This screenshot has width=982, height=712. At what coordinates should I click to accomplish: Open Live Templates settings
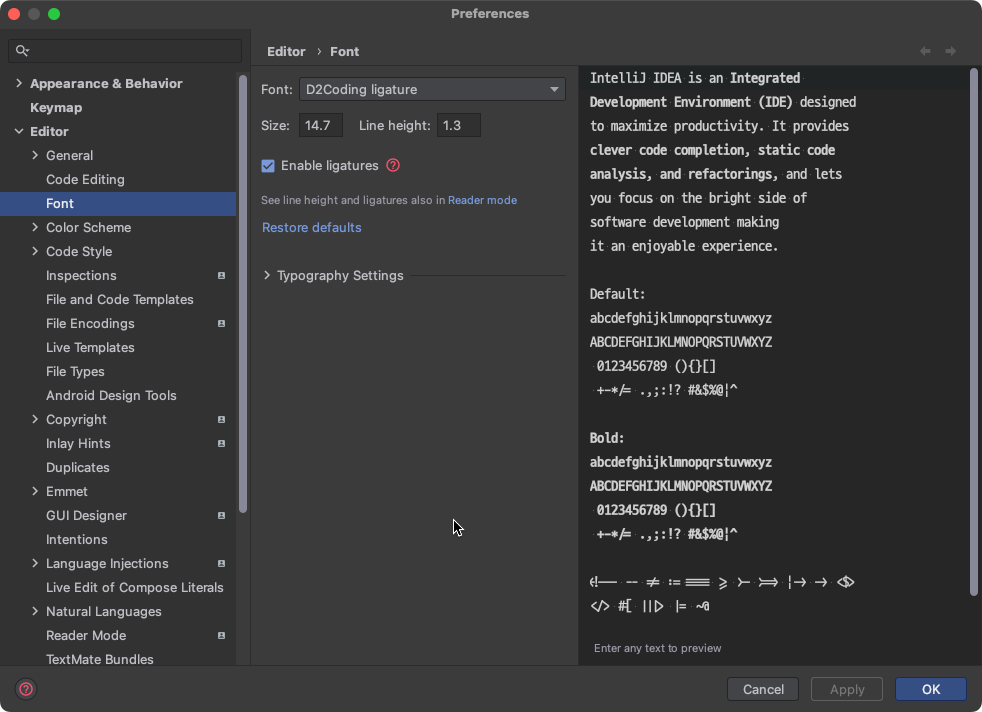pos(90,348)
